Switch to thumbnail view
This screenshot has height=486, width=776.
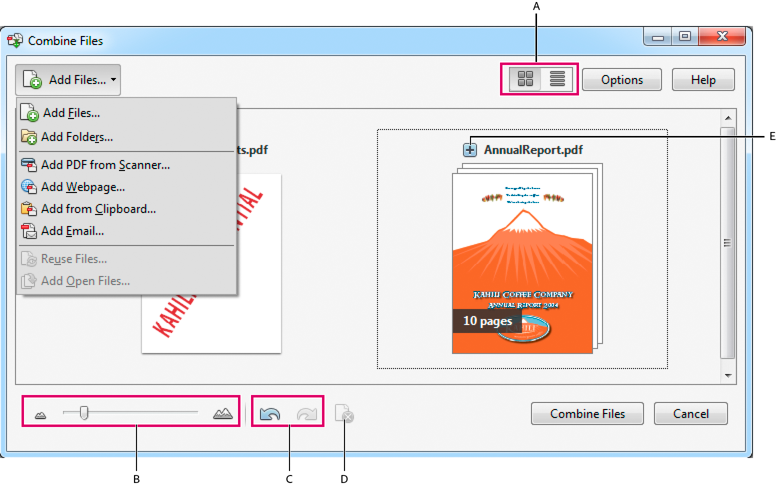point(525,79)
